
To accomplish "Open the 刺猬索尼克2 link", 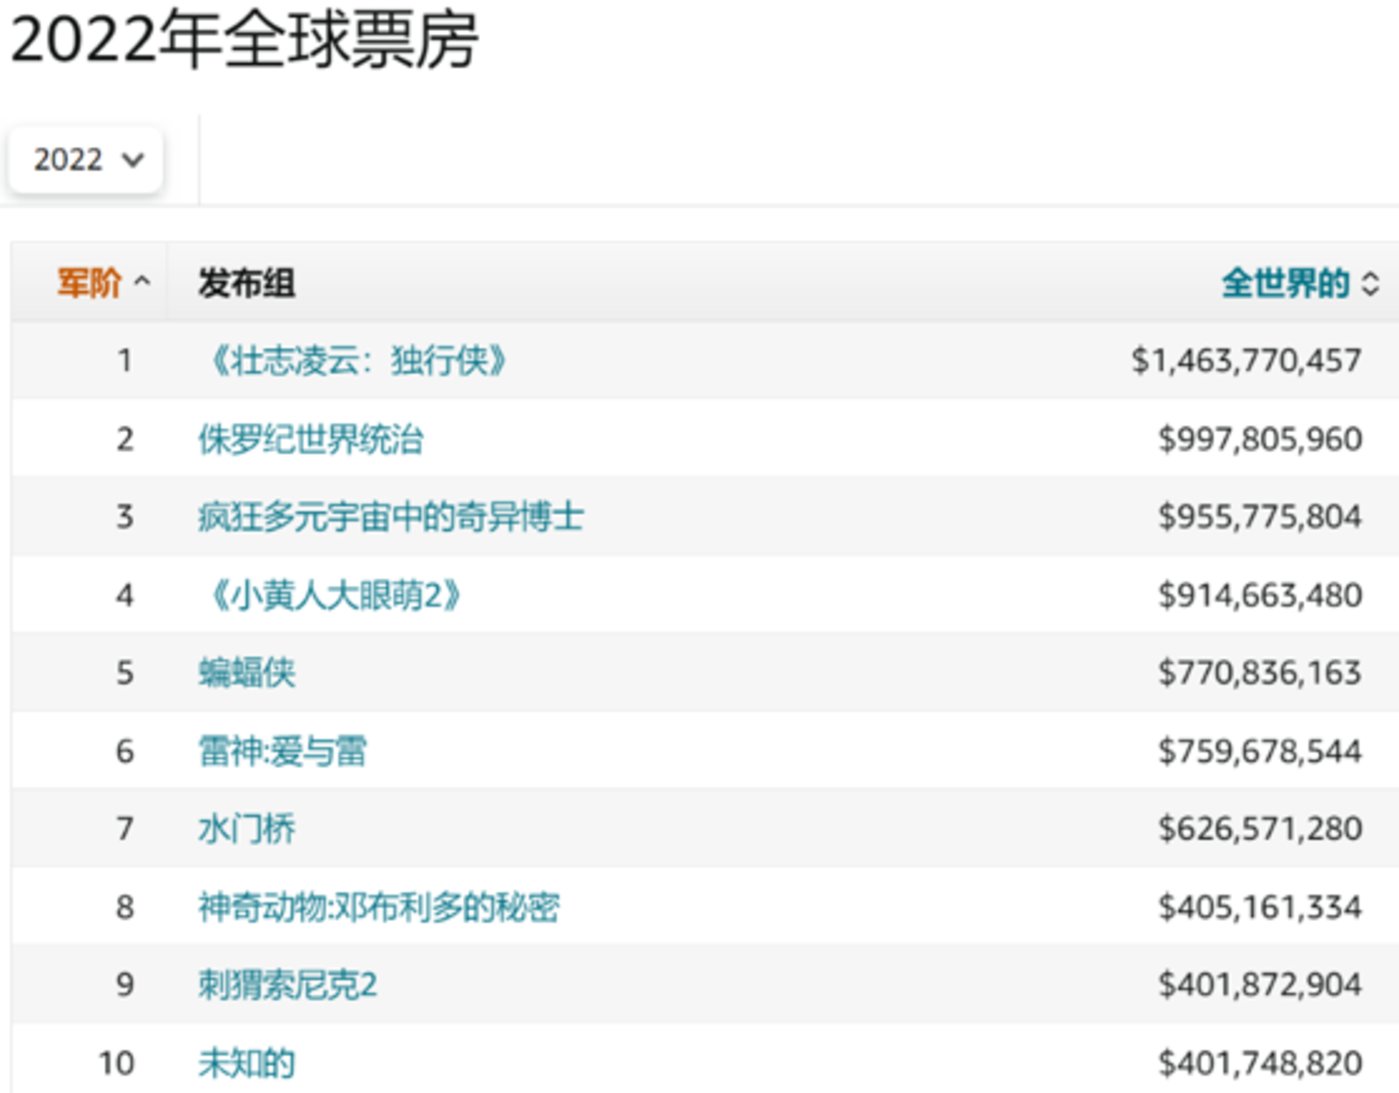I will click(x=288, y=984).
